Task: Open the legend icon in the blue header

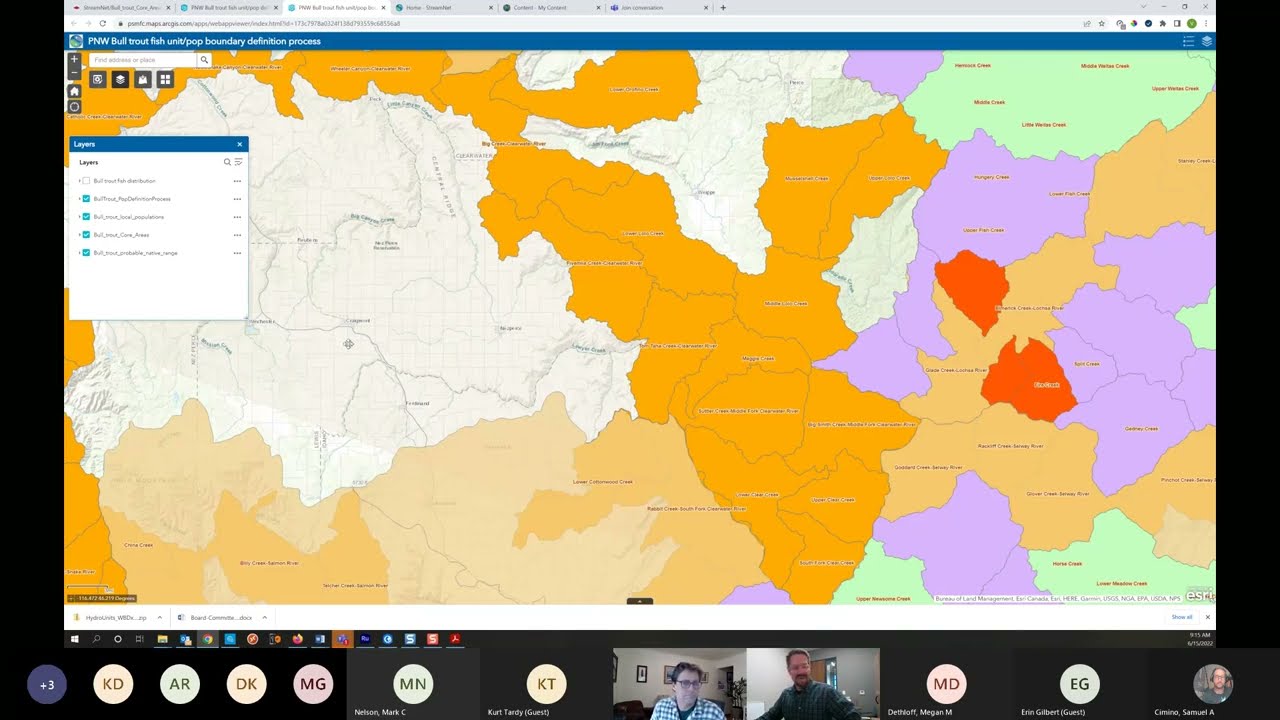Action: point(1189,41)
